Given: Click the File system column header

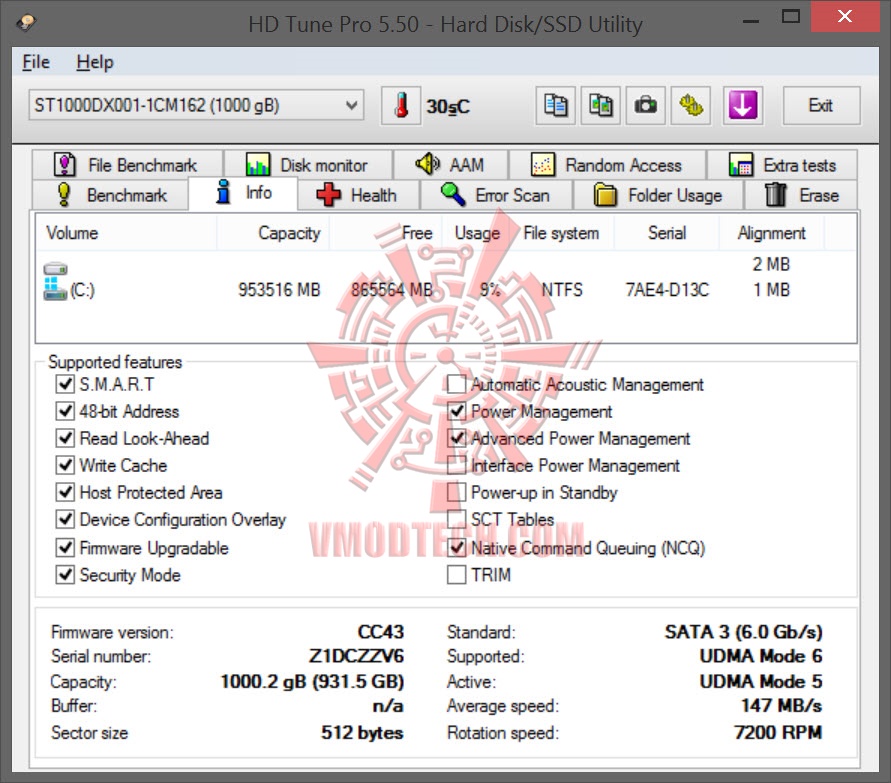Looking at the screenshot, I should coord(563,233).
